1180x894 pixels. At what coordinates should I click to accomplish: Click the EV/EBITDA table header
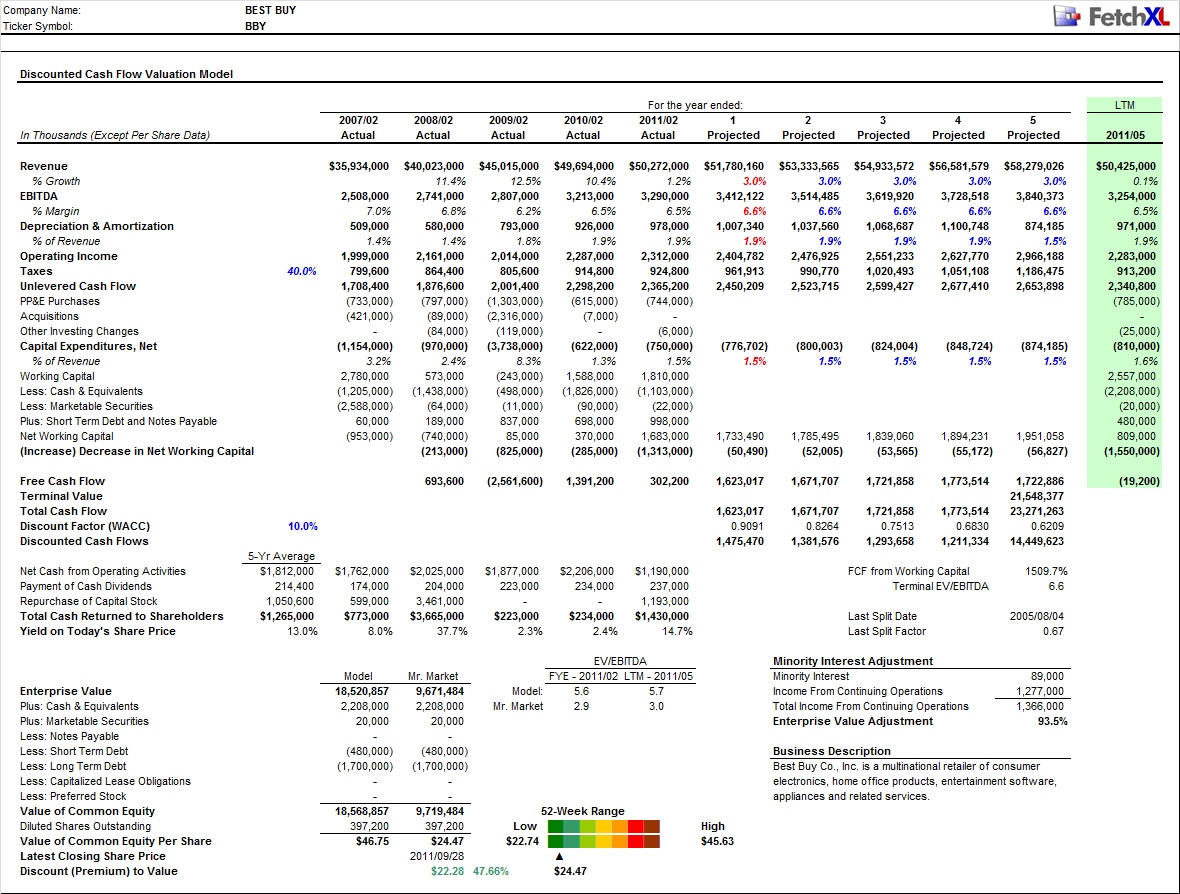[x=620, y=661]
